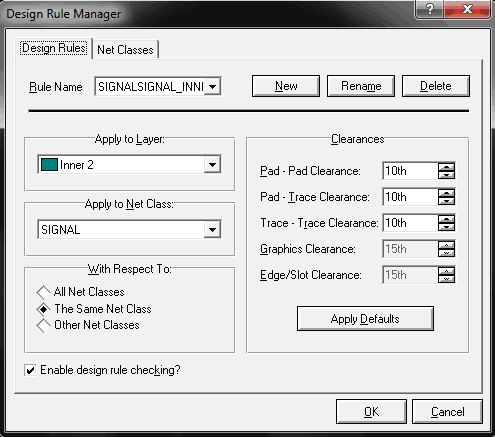Switch to the Net Classes tab
The height and width of the screenshot is (437, 495).
125,50
